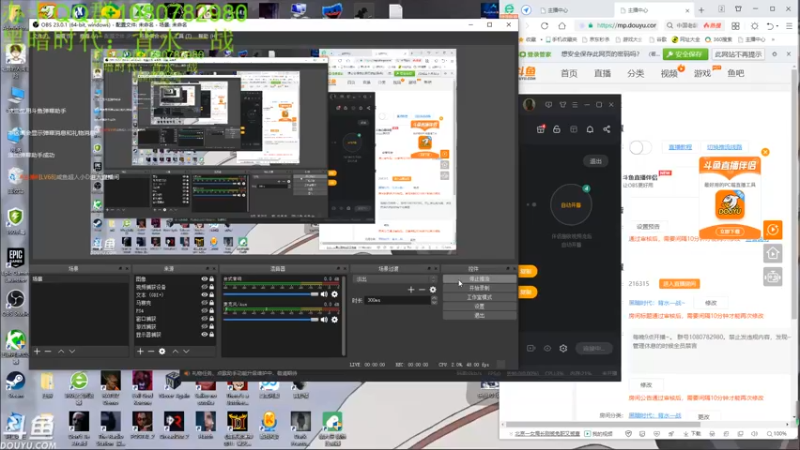Remove the selected scene with the minus icon
This screenshot has height=450, width=800.
(48, 352)
